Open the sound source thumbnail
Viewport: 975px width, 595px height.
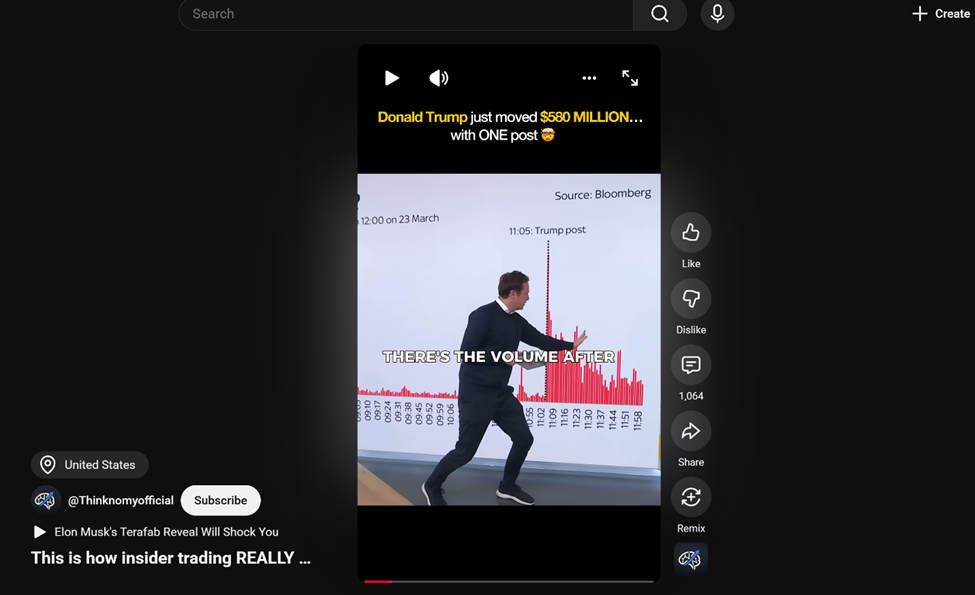pos(690,559)
